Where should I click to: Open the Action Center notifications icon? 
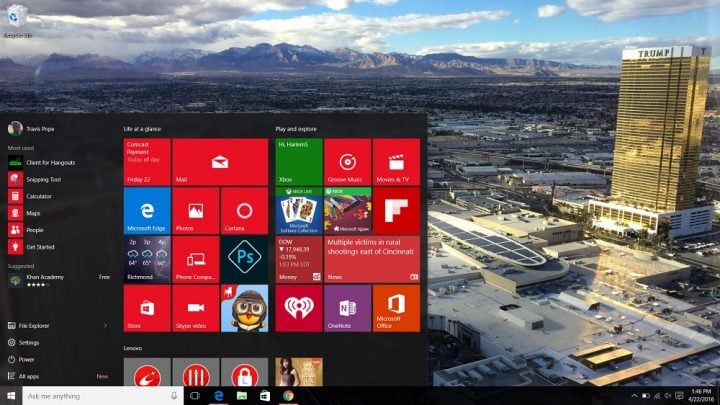(679, 396)
